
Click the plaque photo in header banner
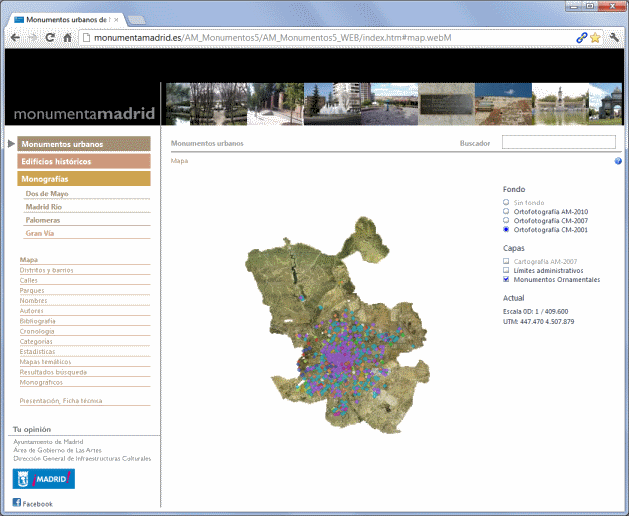(x=446, y=104)
